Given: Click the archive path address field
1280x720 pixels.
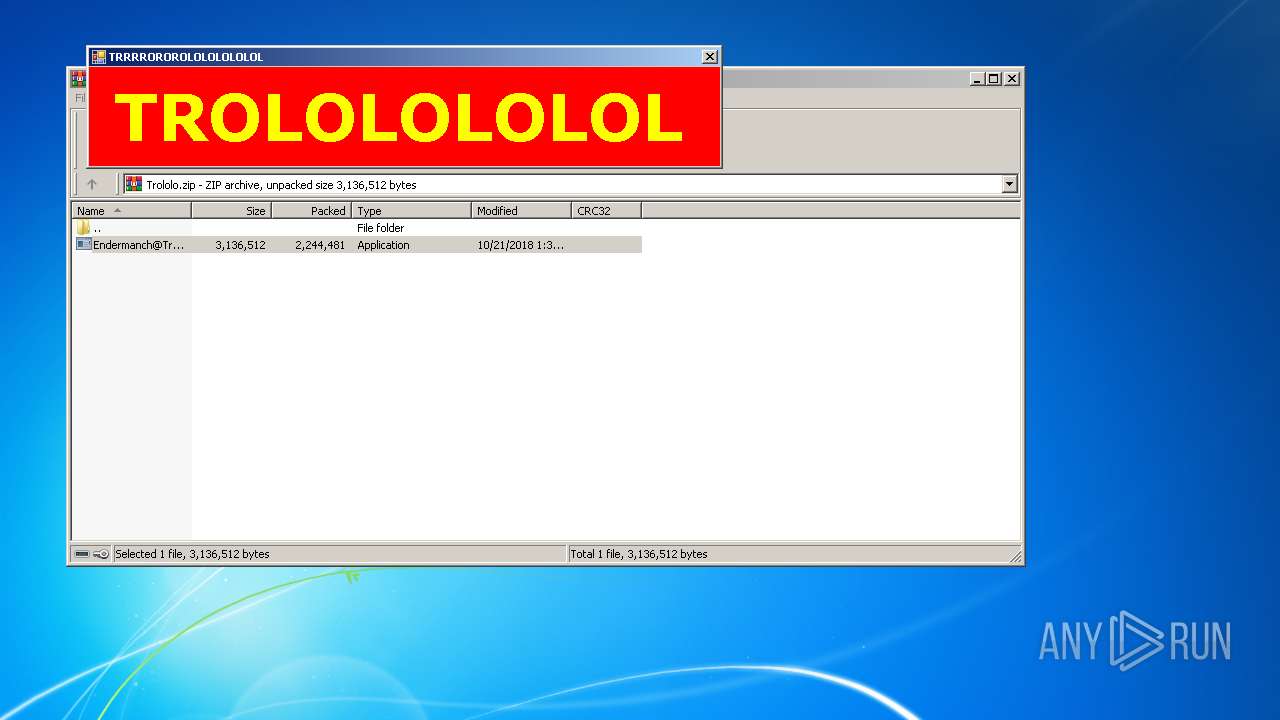Looking at the screenshot, I should 570,184.
